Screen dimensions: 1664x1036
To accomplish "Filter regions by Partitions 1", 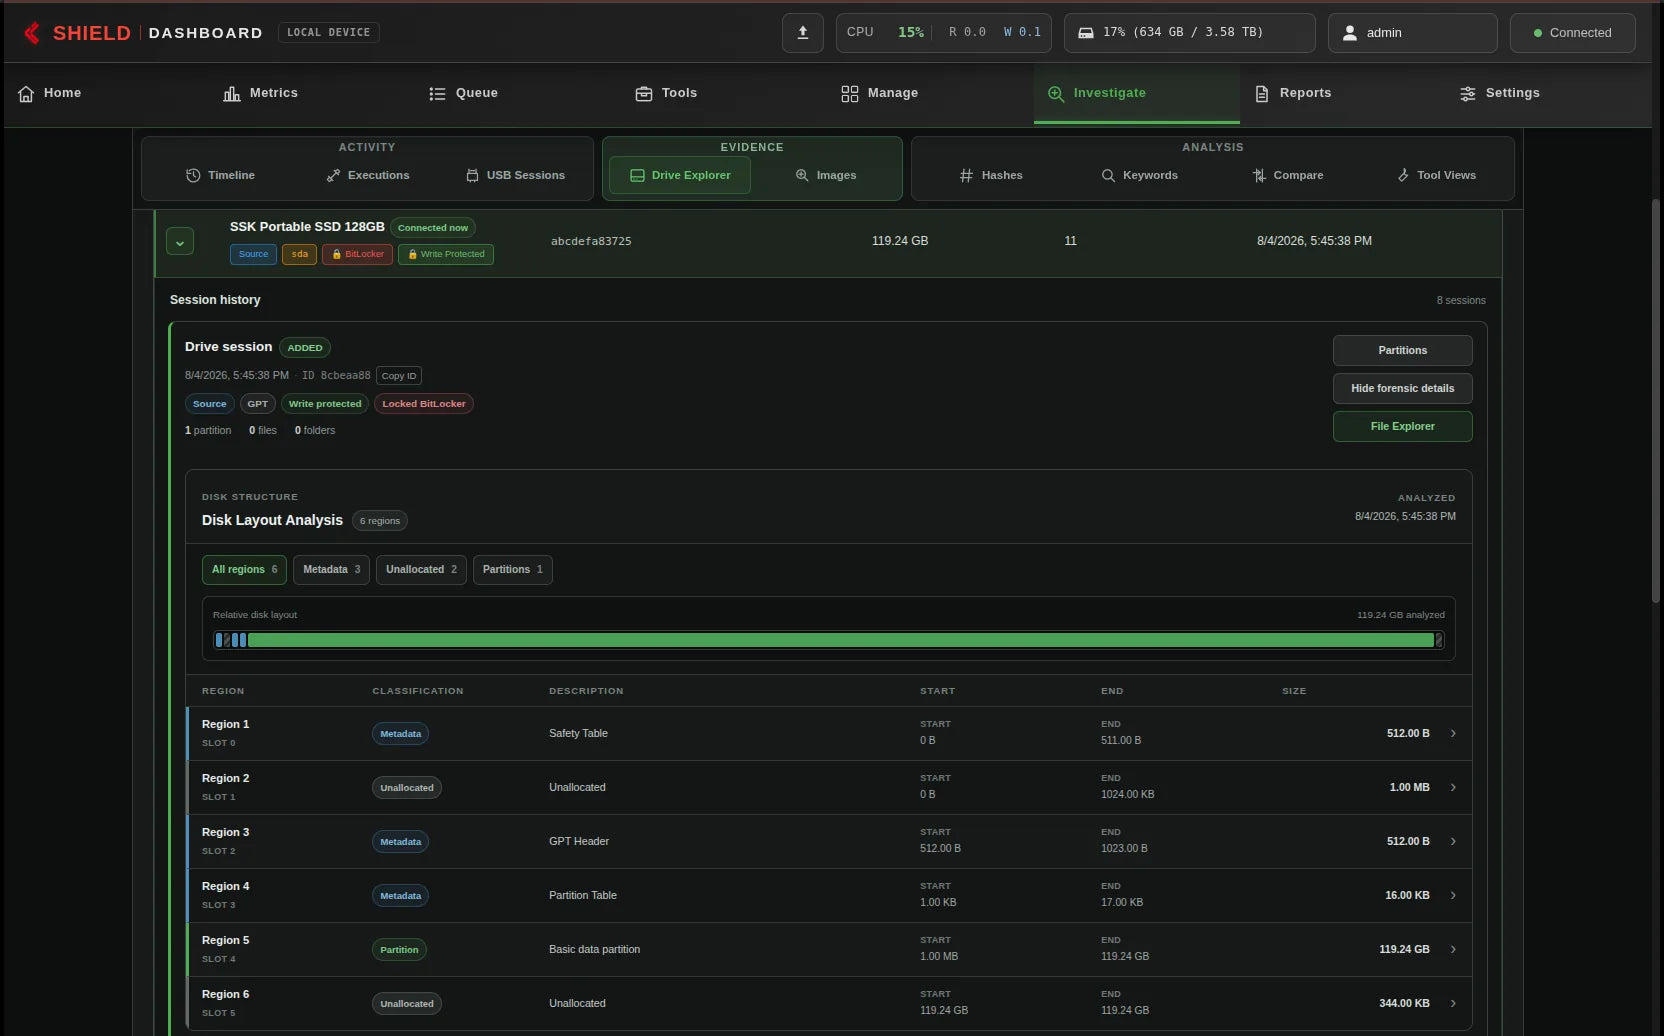I will tap(512, 570).
